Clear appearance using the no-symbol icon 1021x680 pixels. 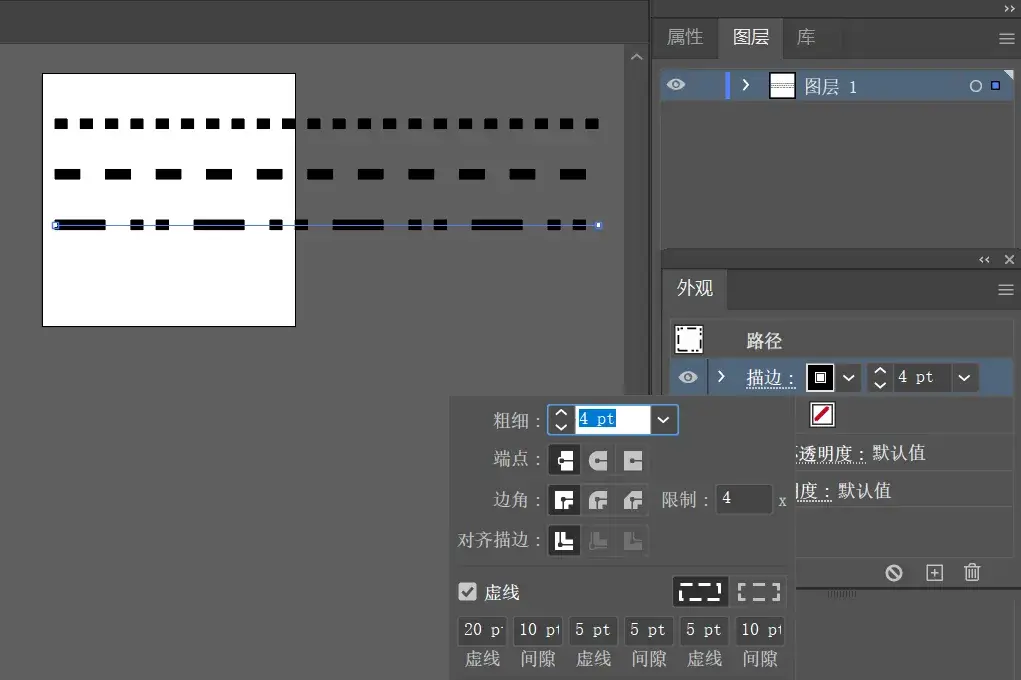coord(894,573)
